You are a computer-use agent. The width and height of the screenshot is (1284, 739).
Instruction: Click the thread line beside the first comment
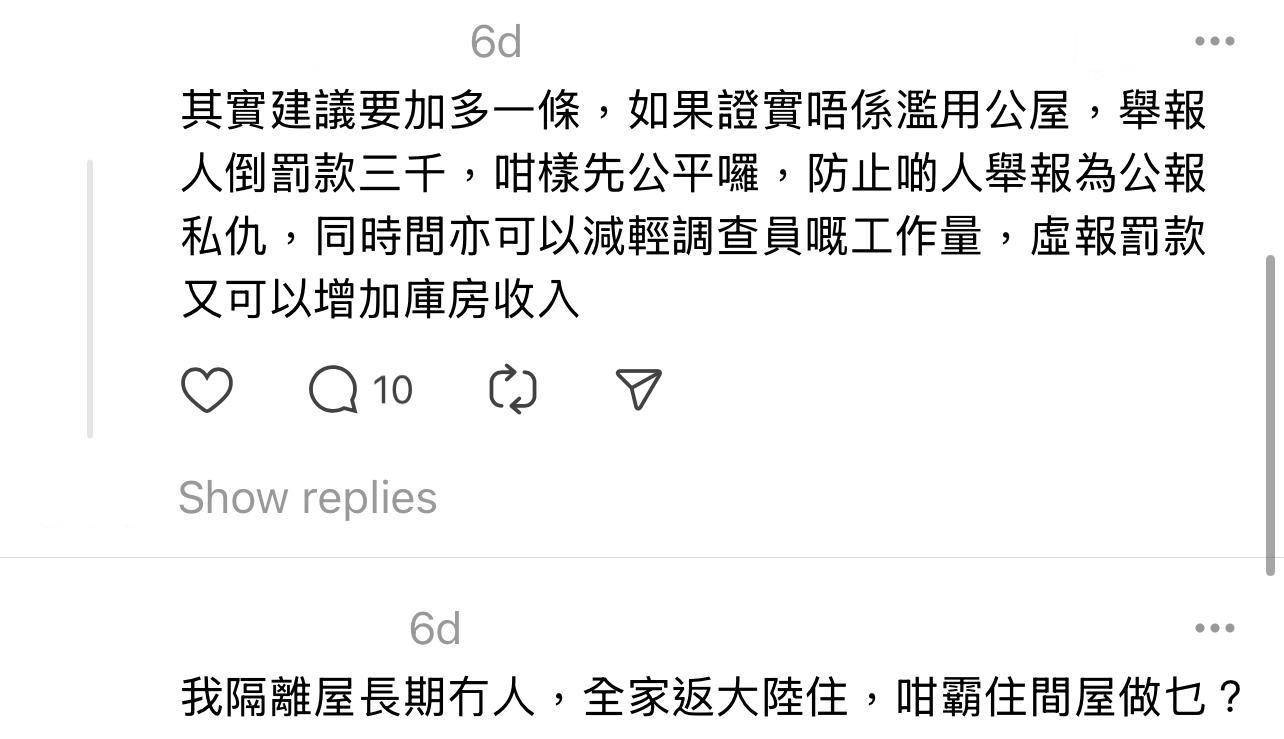coord(90,298)
